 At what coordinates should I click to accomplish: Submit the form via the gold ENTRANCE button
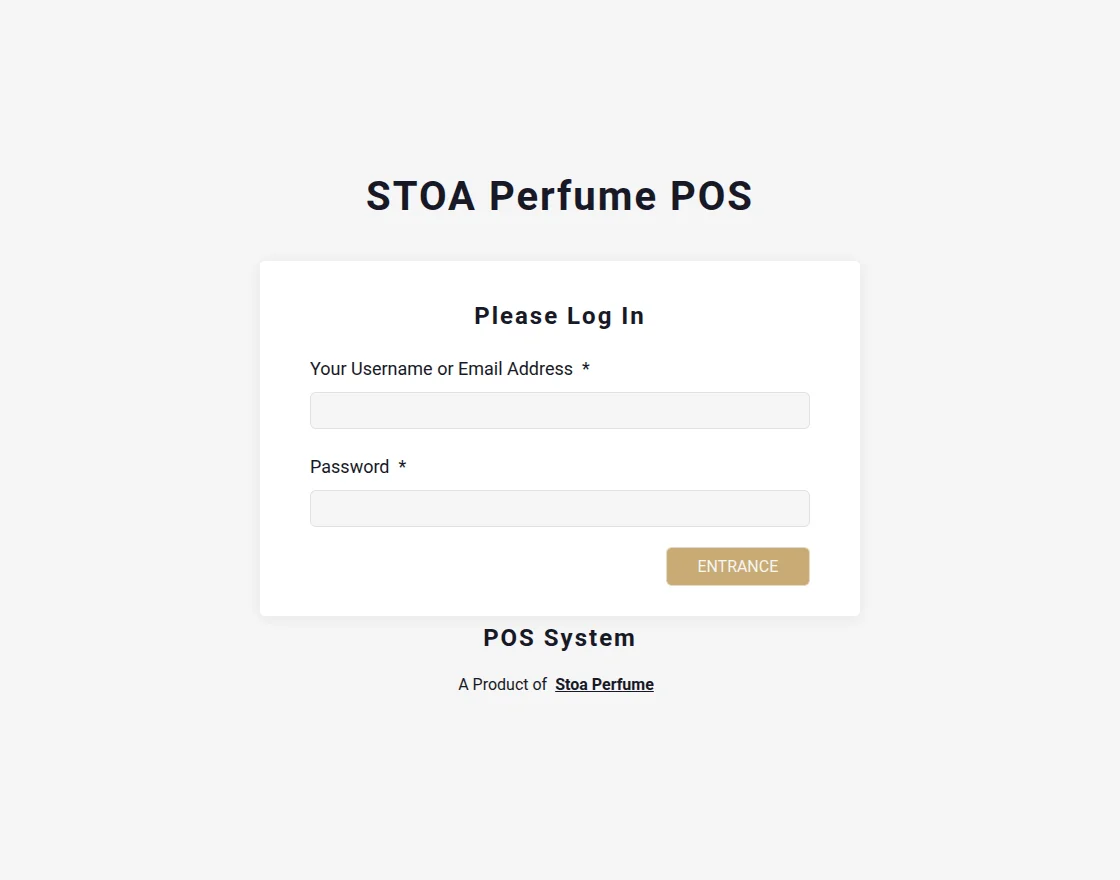click(737, 566)
